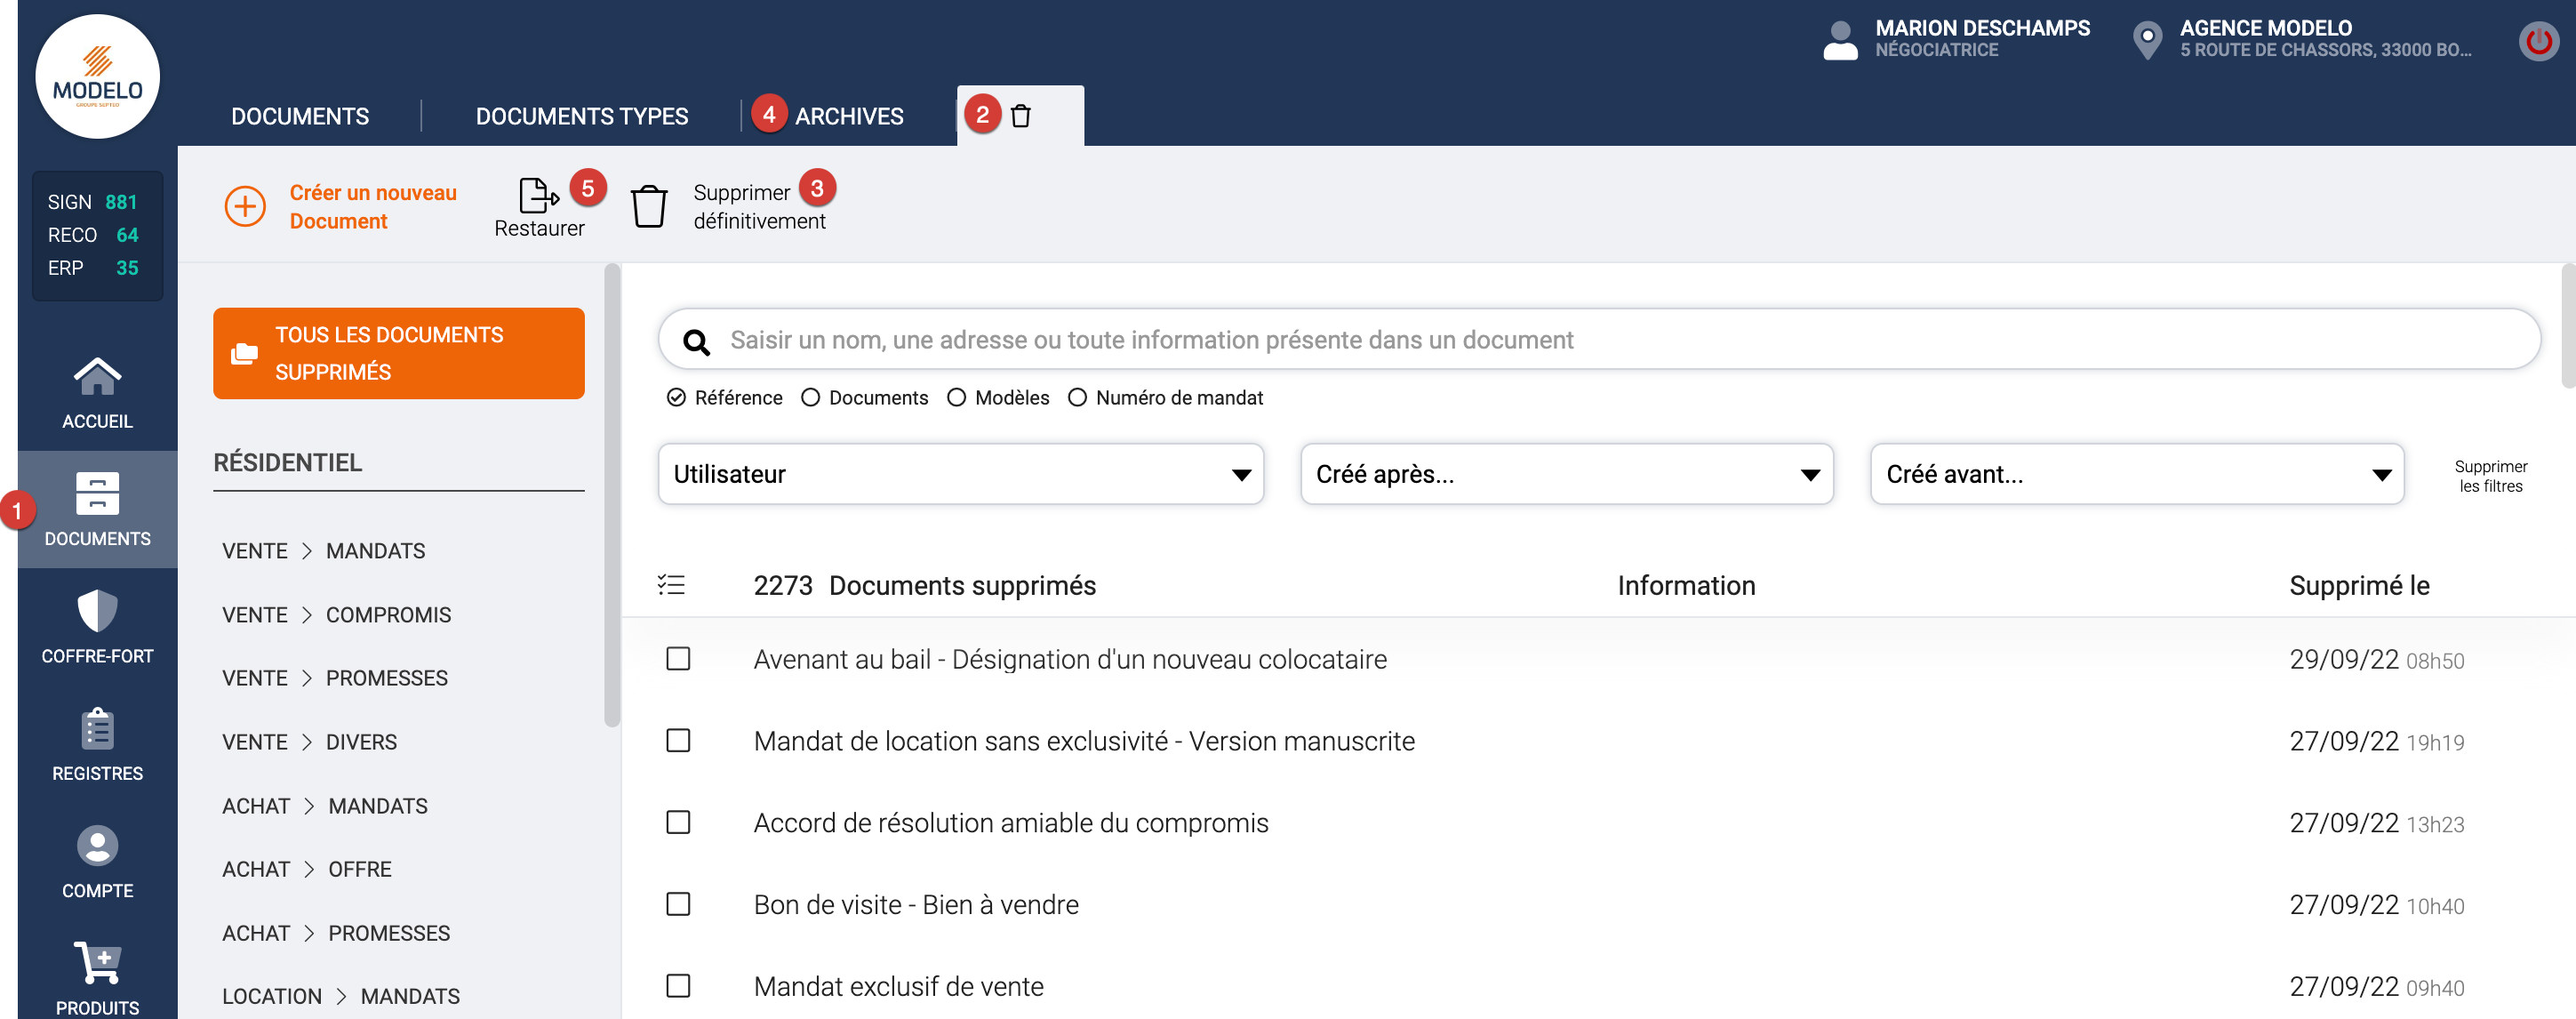Open the trash bin tab icon

tap(1020, 116)
